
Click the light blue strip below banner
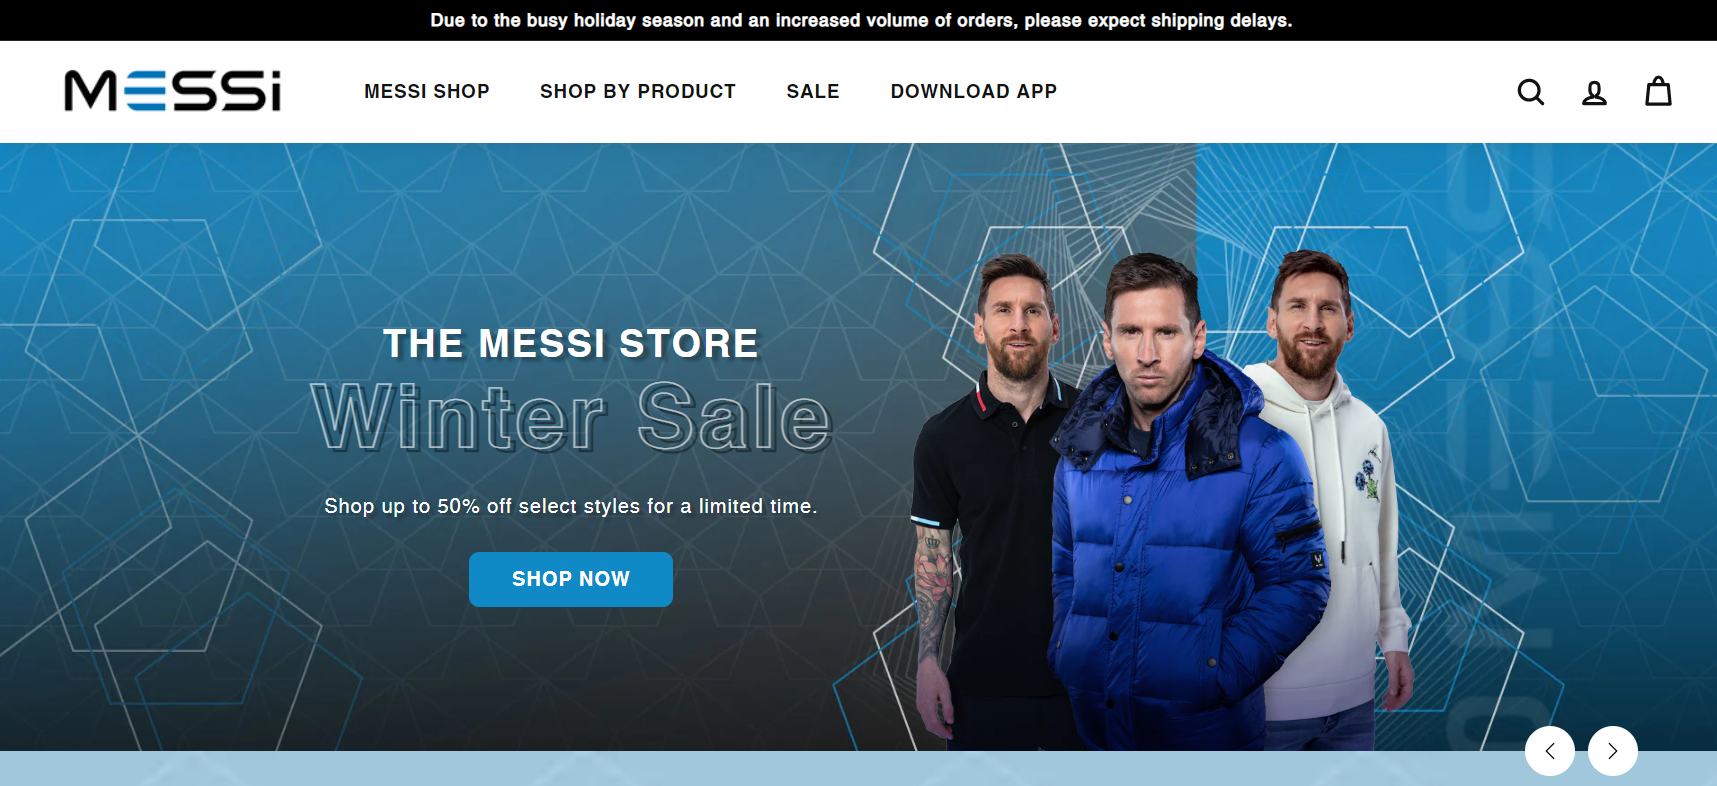click(x=760, y=769)
